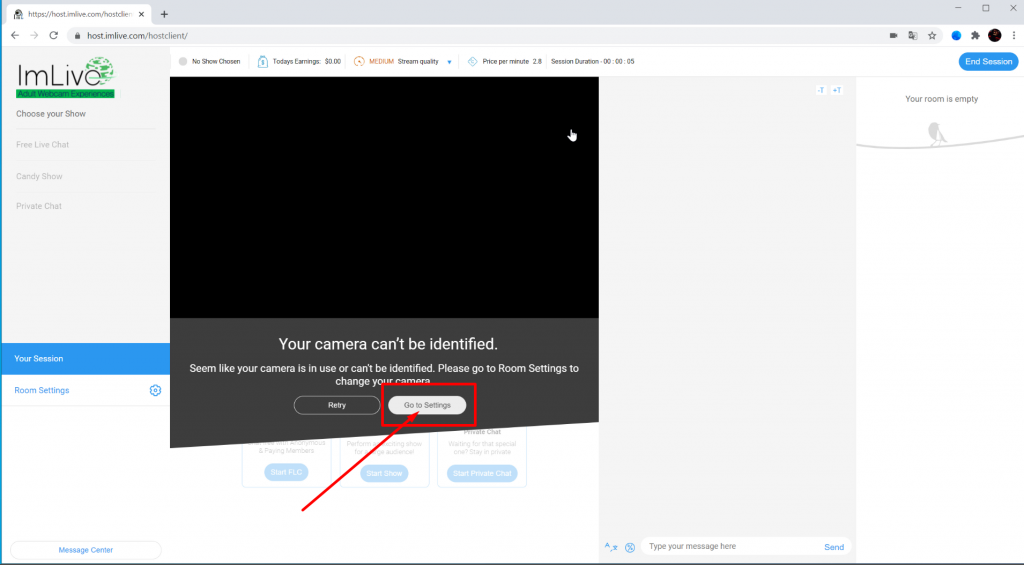Image resolution: width=1024 pixels, height=565 pixels.
Task: Click the Retry button
Action: [337, 405]
